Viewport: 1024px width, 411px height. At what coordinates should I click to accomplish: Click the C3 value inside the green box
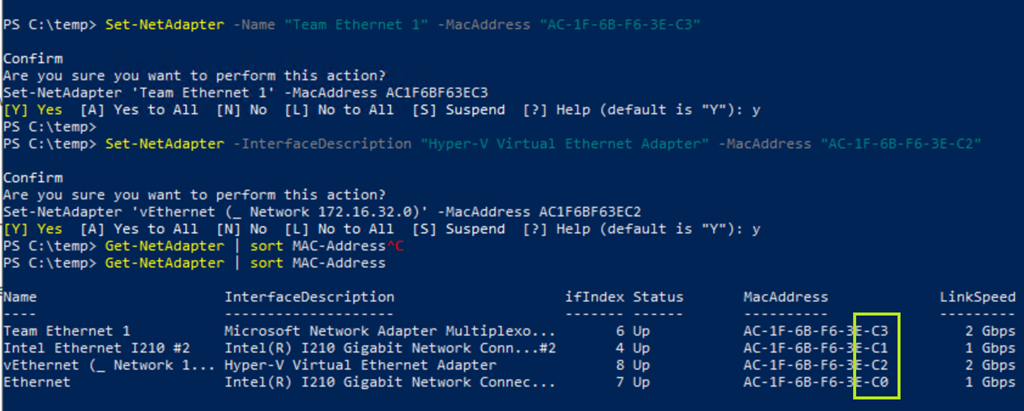click(880, 331)
